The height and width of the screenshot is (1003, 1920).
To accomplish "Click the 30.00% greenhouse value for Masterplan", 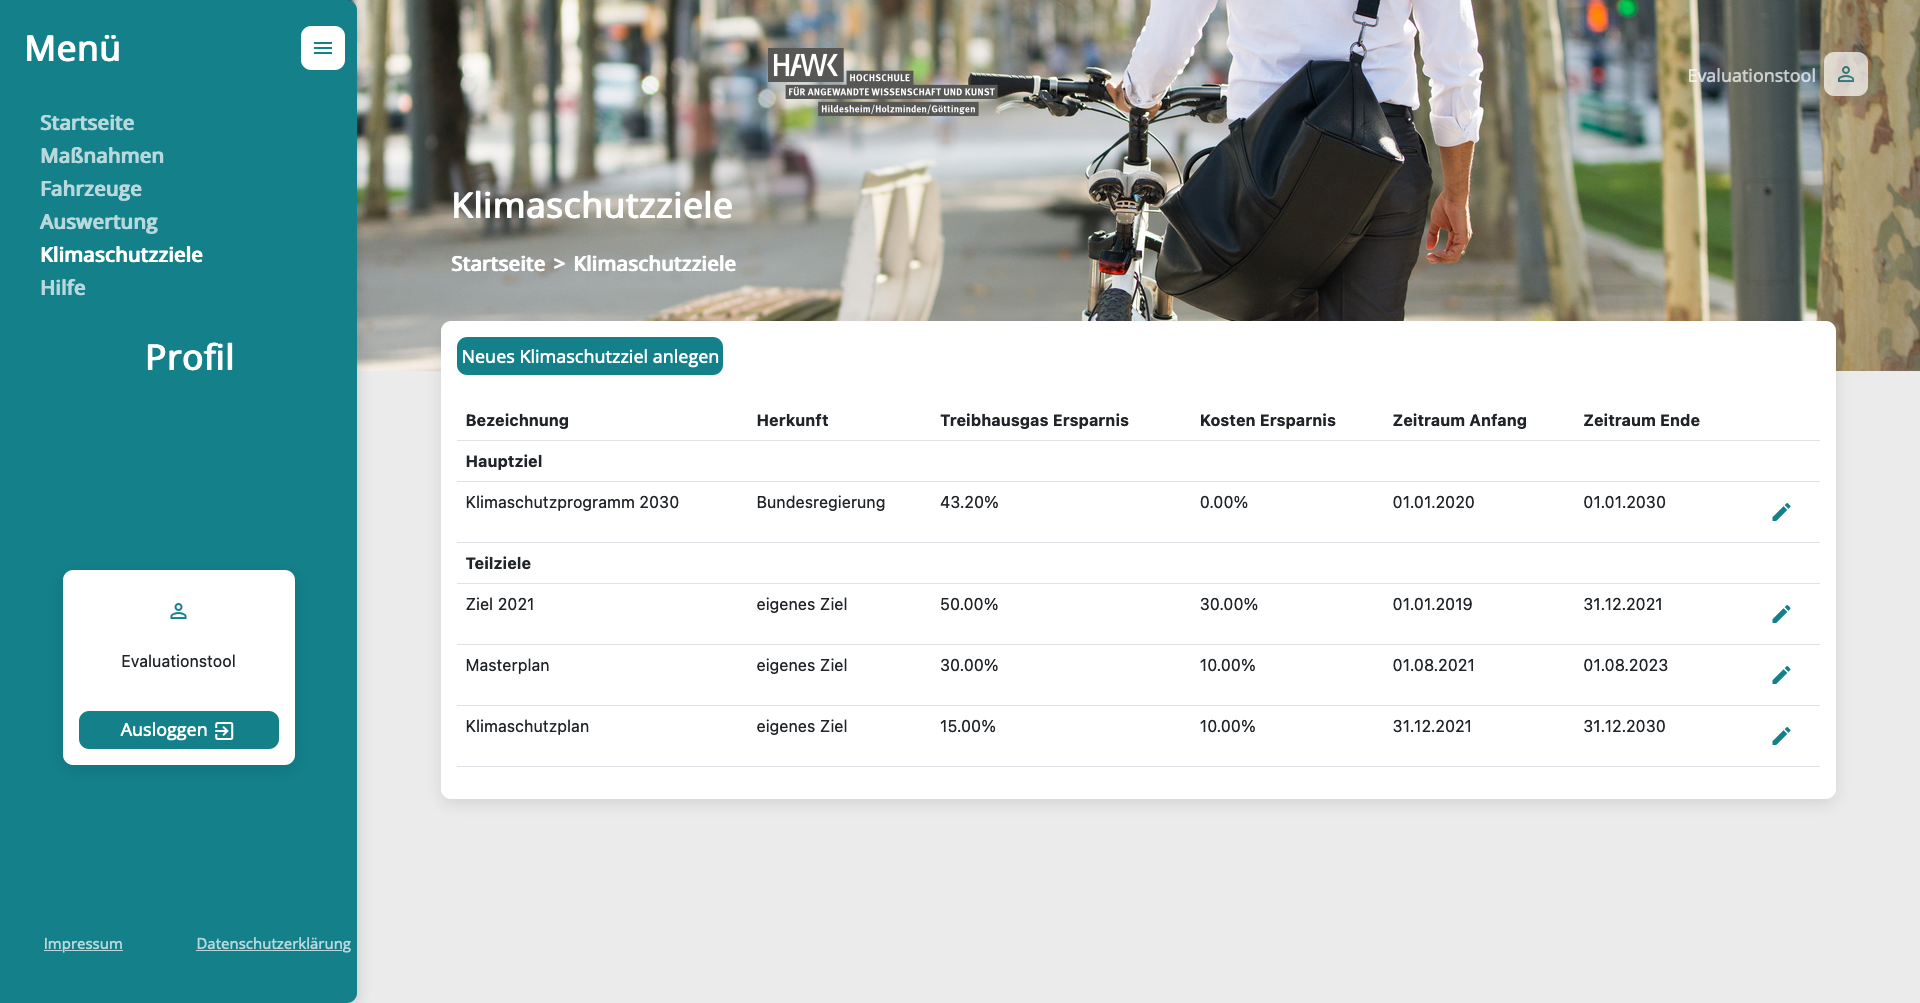I will point(969,665).
